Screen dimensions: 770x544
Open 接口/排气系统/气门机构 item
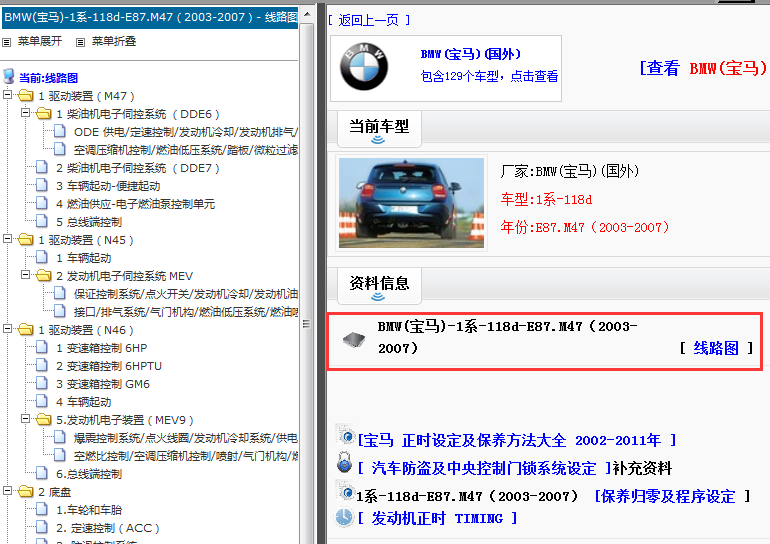tap(186, 312)
